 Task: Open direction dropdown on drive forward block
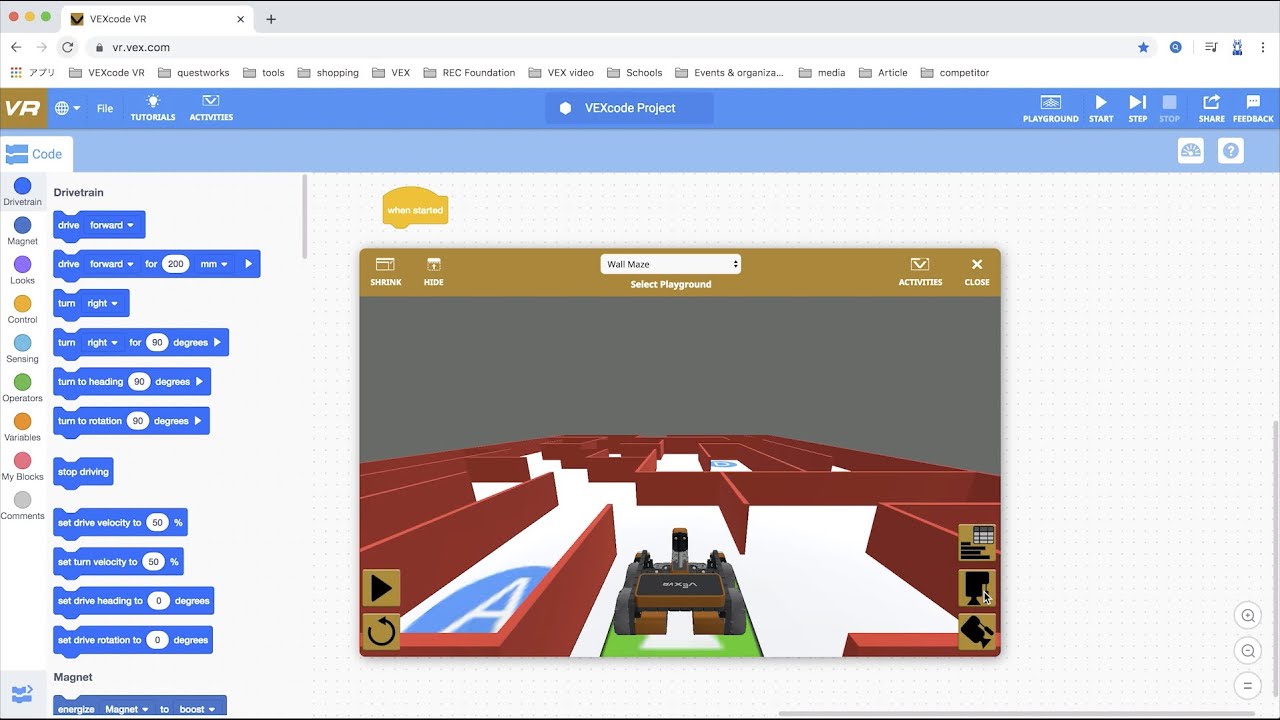click(x=111, y=225)
